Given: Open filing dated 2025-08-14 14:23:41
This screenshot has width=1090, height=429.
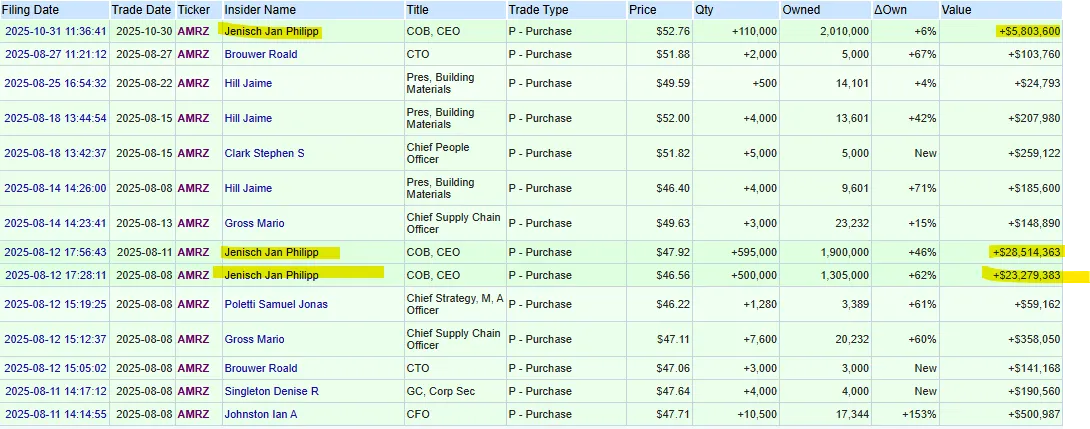Looking at the screenshot, I should point(56,223).
